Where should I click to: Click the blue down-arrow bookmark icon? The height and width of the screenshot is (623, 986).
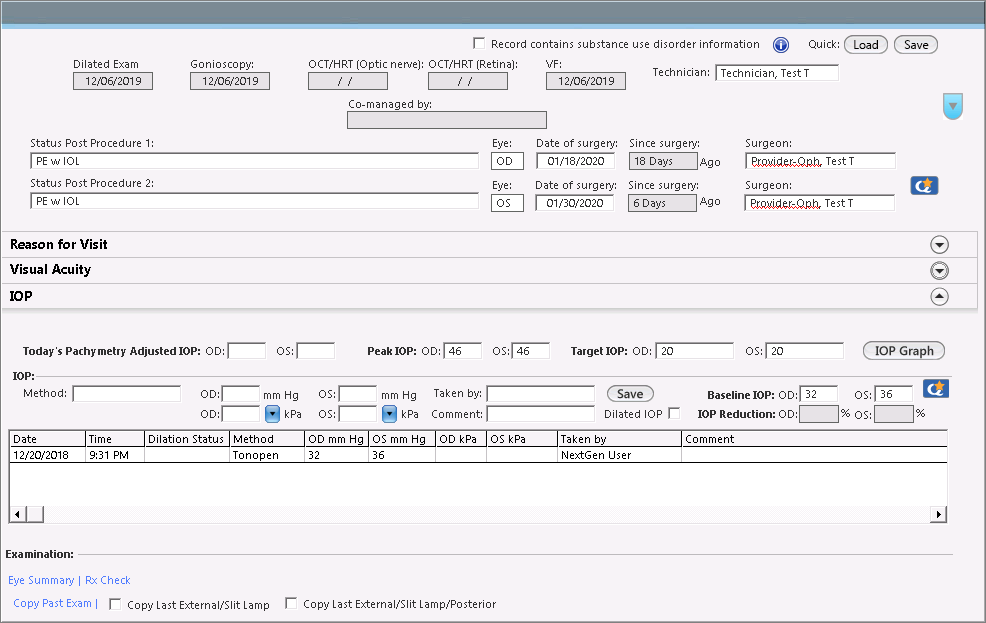953,106
